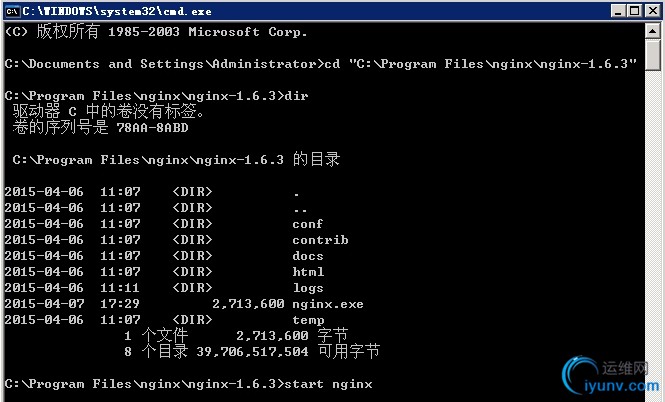Viewport: 665px width, 402px height.
Task: Click the 'start nginx' command text
Action: 328,384
